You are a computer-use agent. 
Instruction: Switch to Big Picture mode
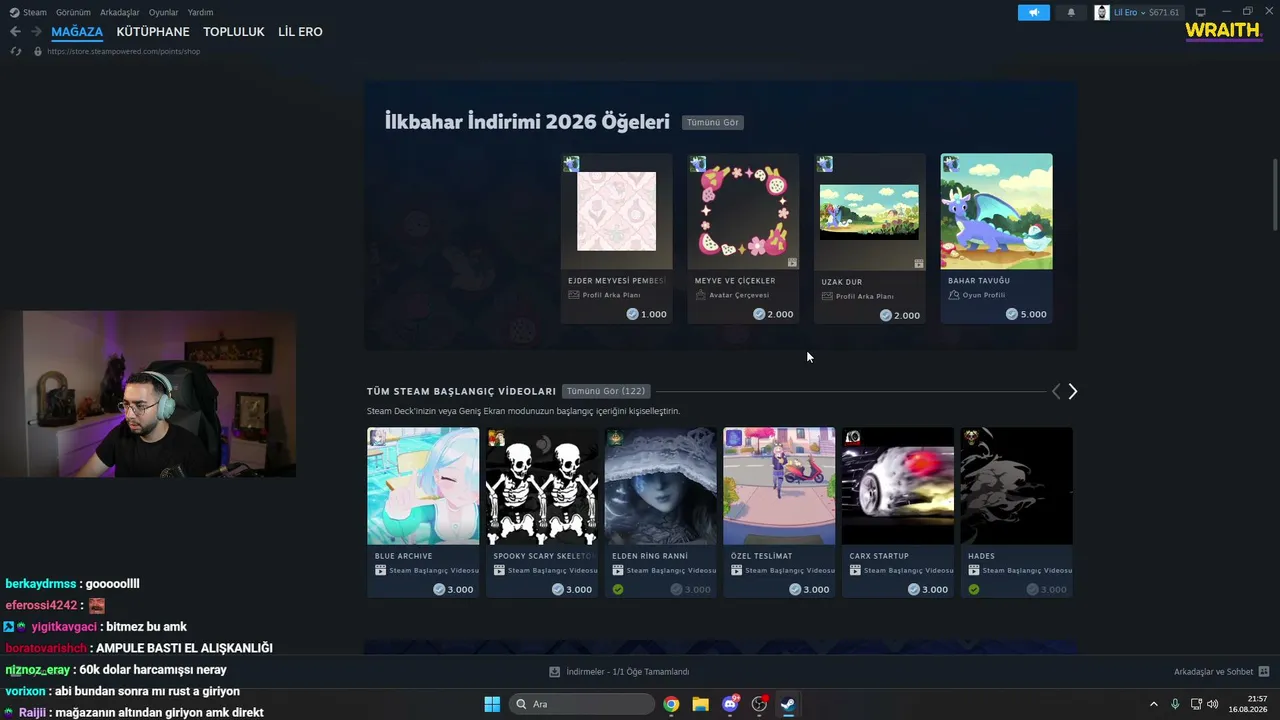pyautogui.click(x=1201, y=12)
